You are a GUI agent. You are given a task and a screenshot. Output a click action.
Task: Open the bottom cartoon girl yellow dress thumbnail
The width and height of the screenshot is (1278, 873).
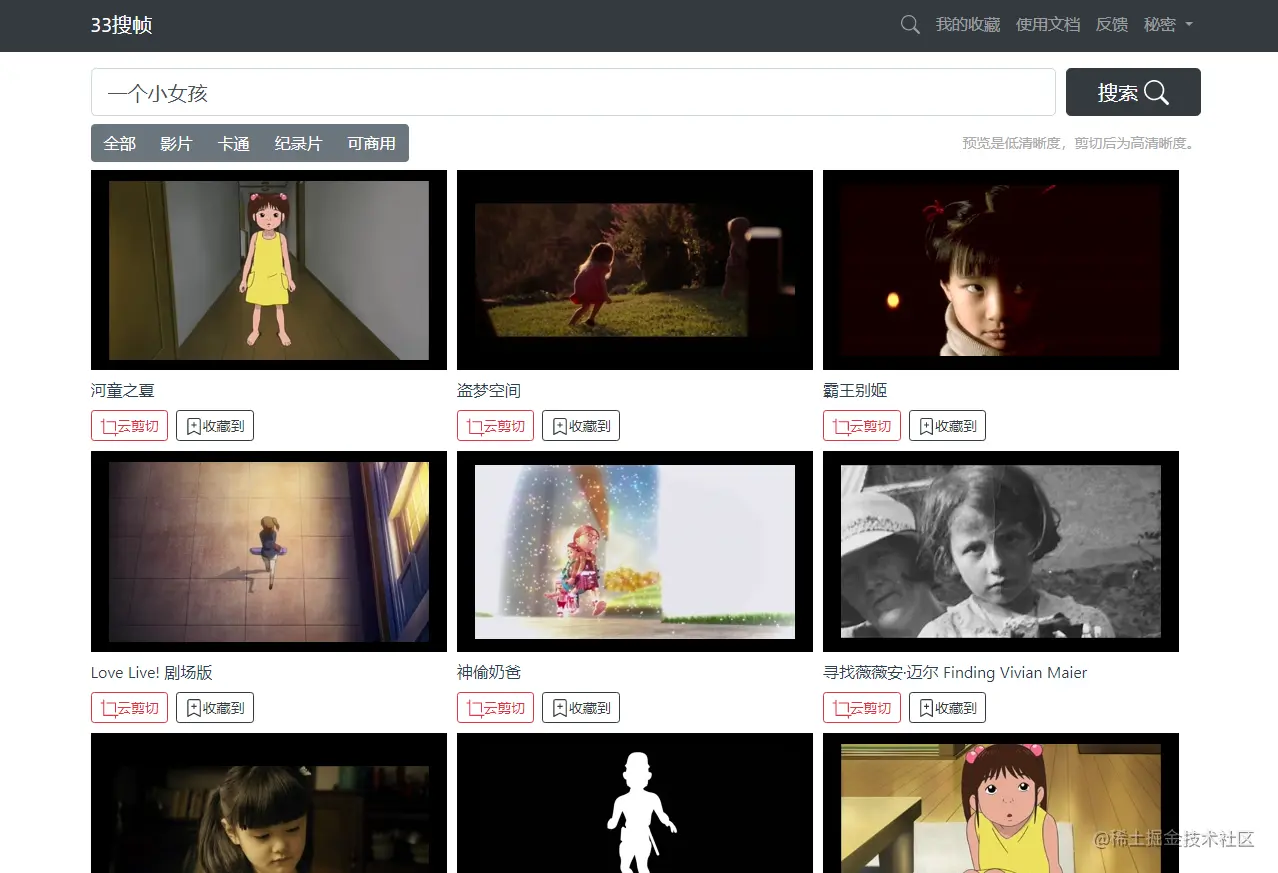pyautogui.click(x=1001, y=803)
